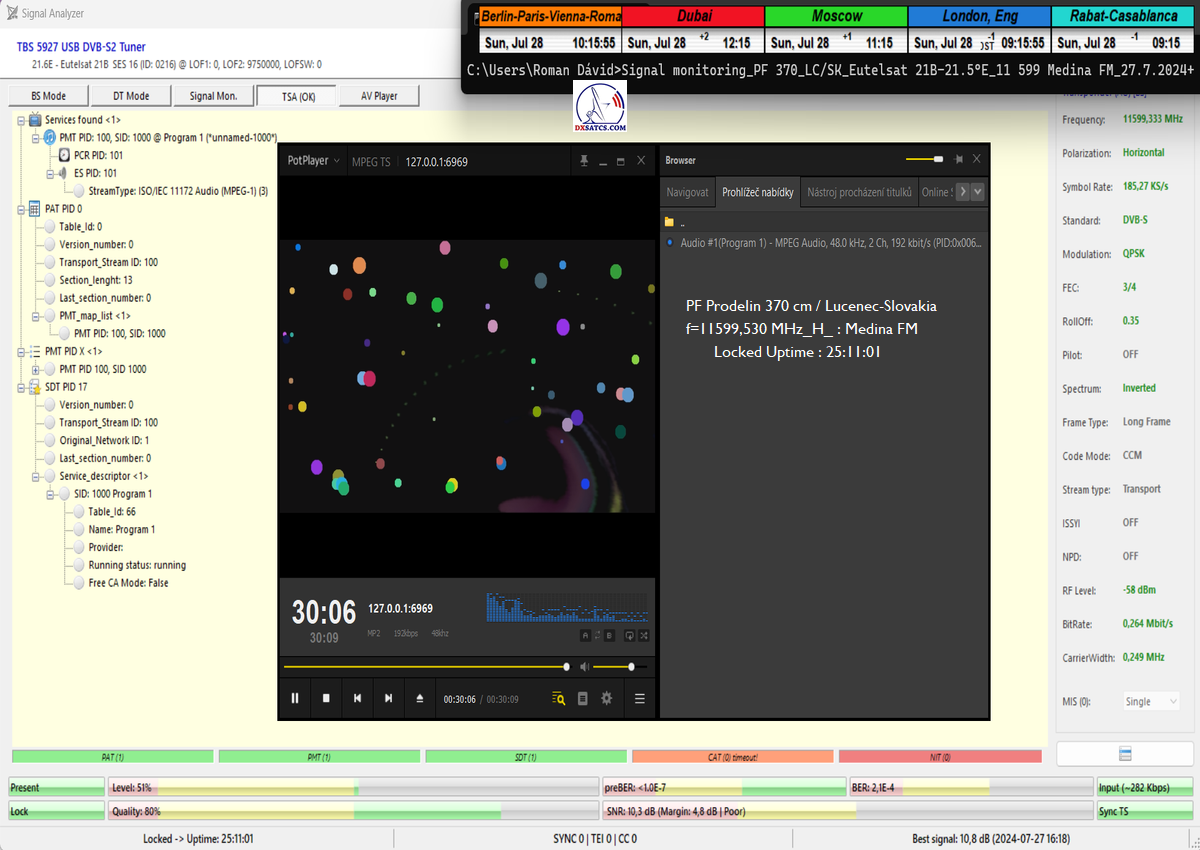Collapse the PAT PID 0 tree node
Viewport: 1200px width, 850px height.
[22, 209]
